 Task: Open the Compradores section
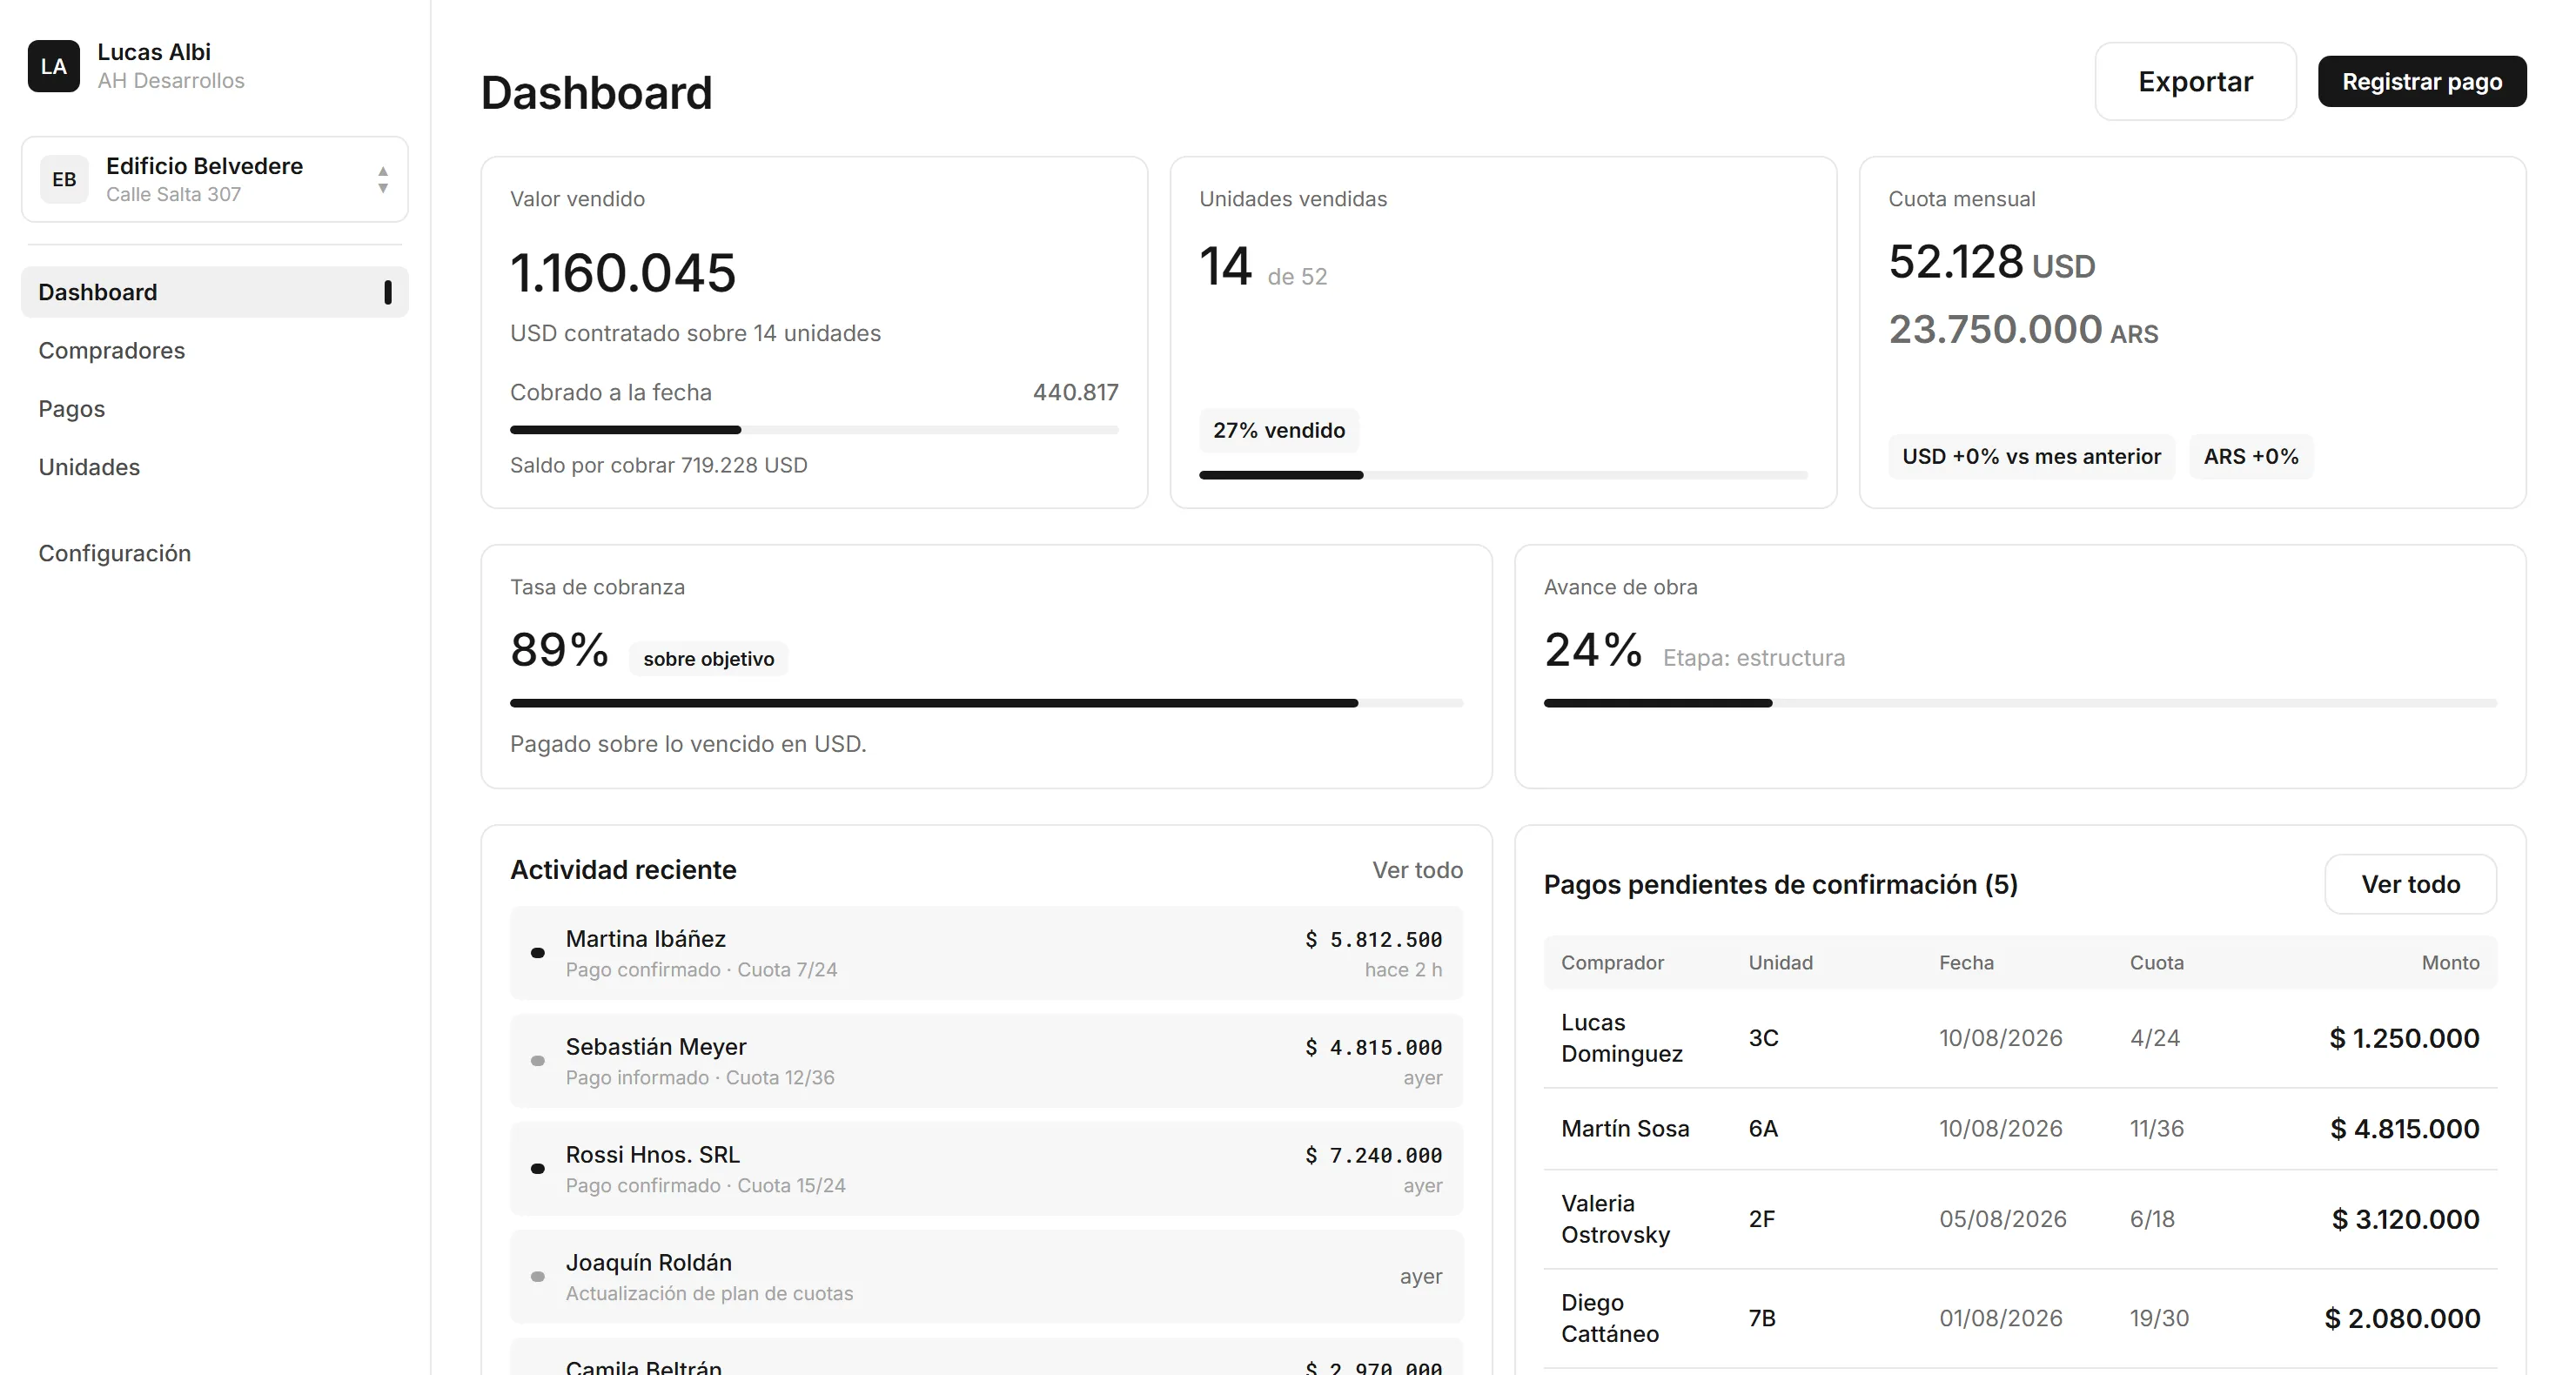click(x=112, y=350)
